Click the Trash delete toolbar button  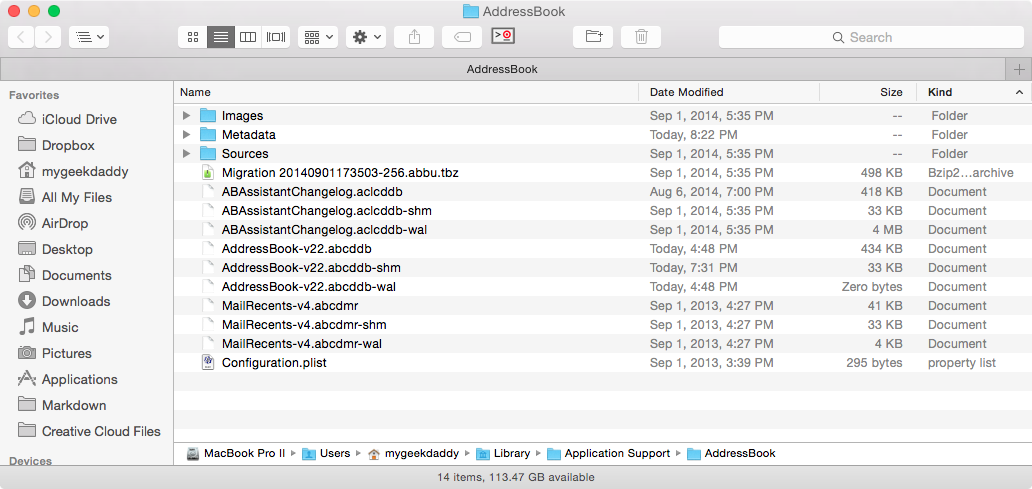[641, 37]
